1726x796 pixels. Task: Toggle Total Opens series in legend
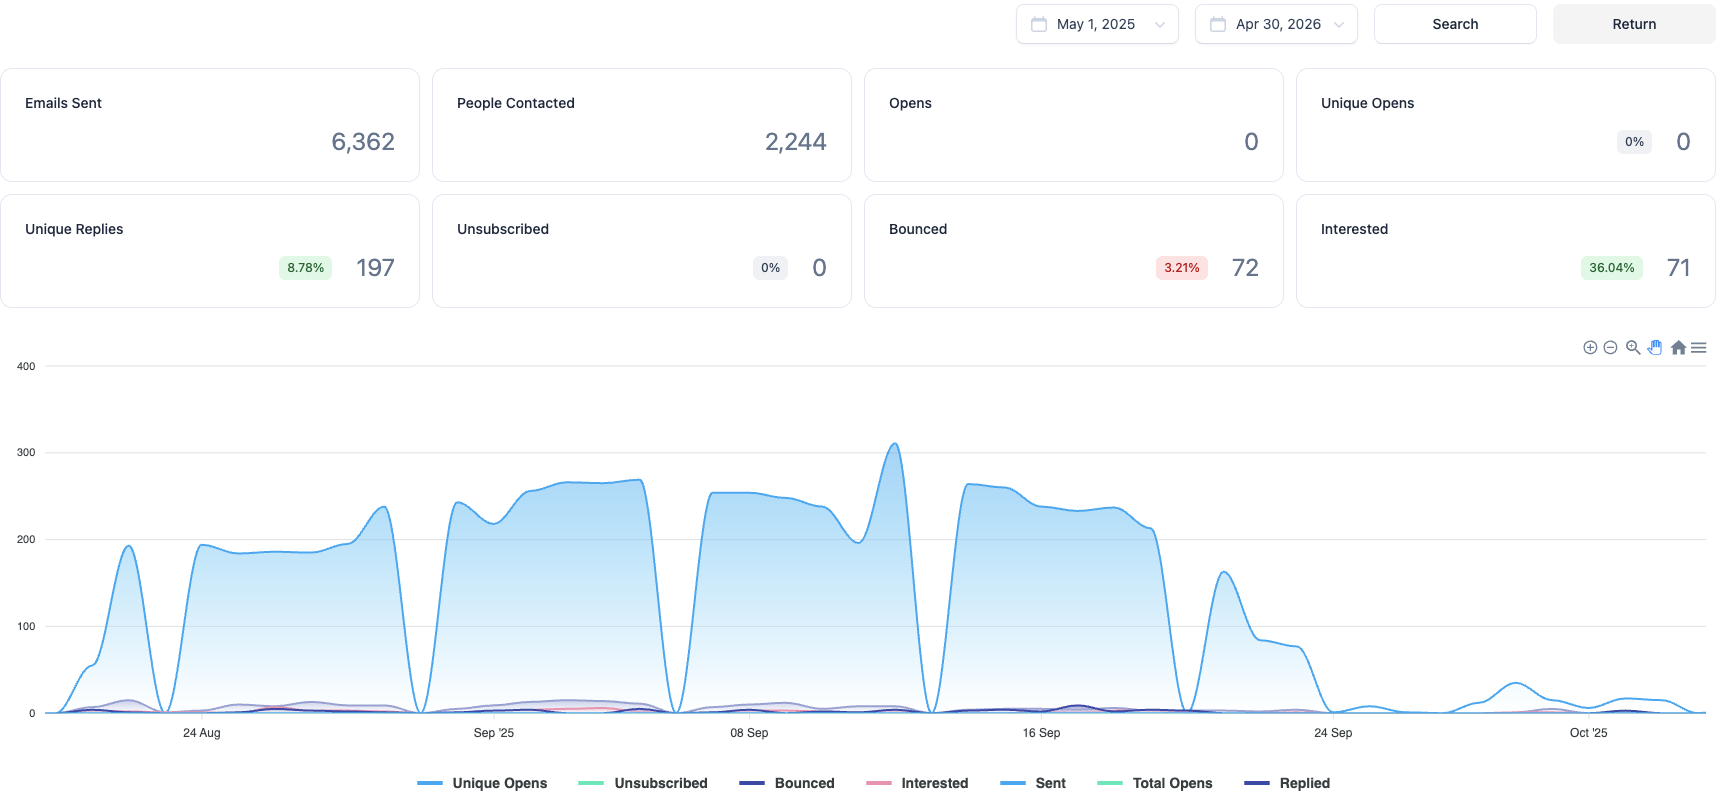coord(1155,783)
